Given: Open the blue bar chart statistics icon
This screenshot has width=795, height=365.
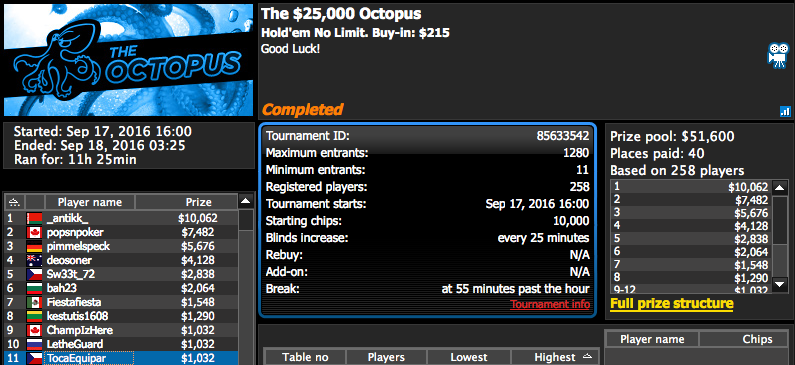Looking at the screenshot, I should click(x=785, y=112).
